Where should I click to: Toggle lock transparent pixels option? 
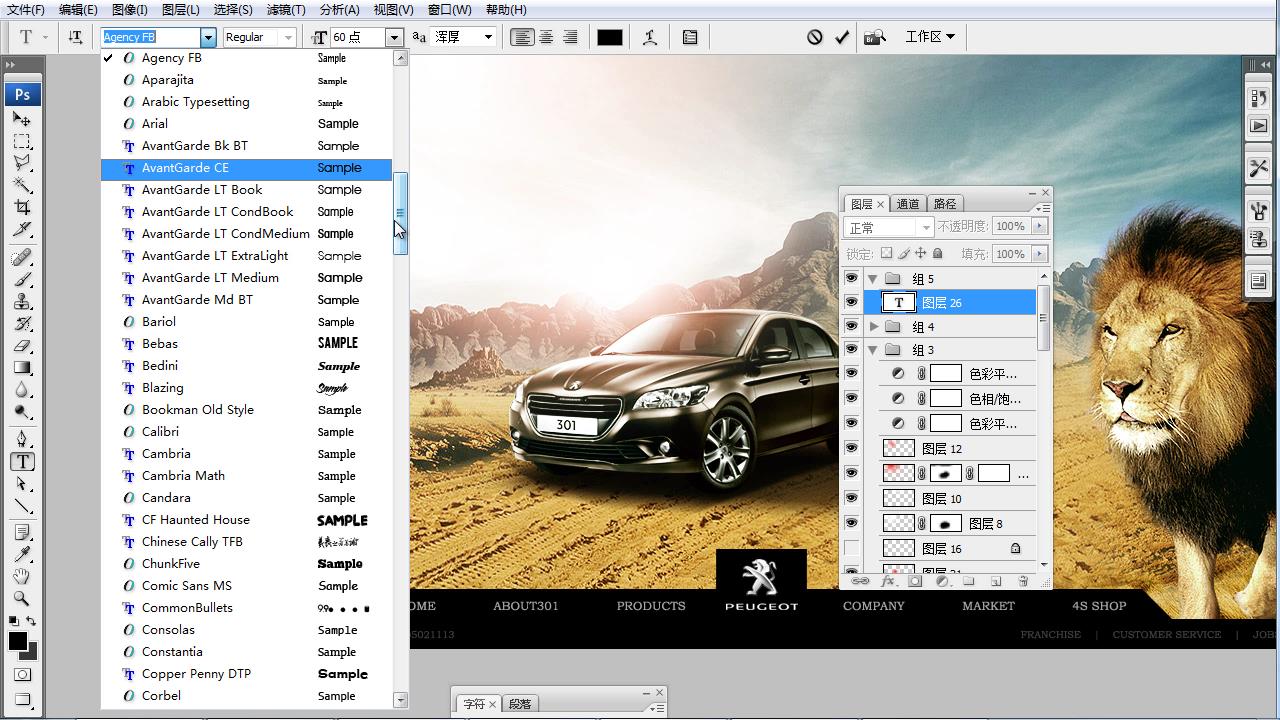click(x=886, y=254)
